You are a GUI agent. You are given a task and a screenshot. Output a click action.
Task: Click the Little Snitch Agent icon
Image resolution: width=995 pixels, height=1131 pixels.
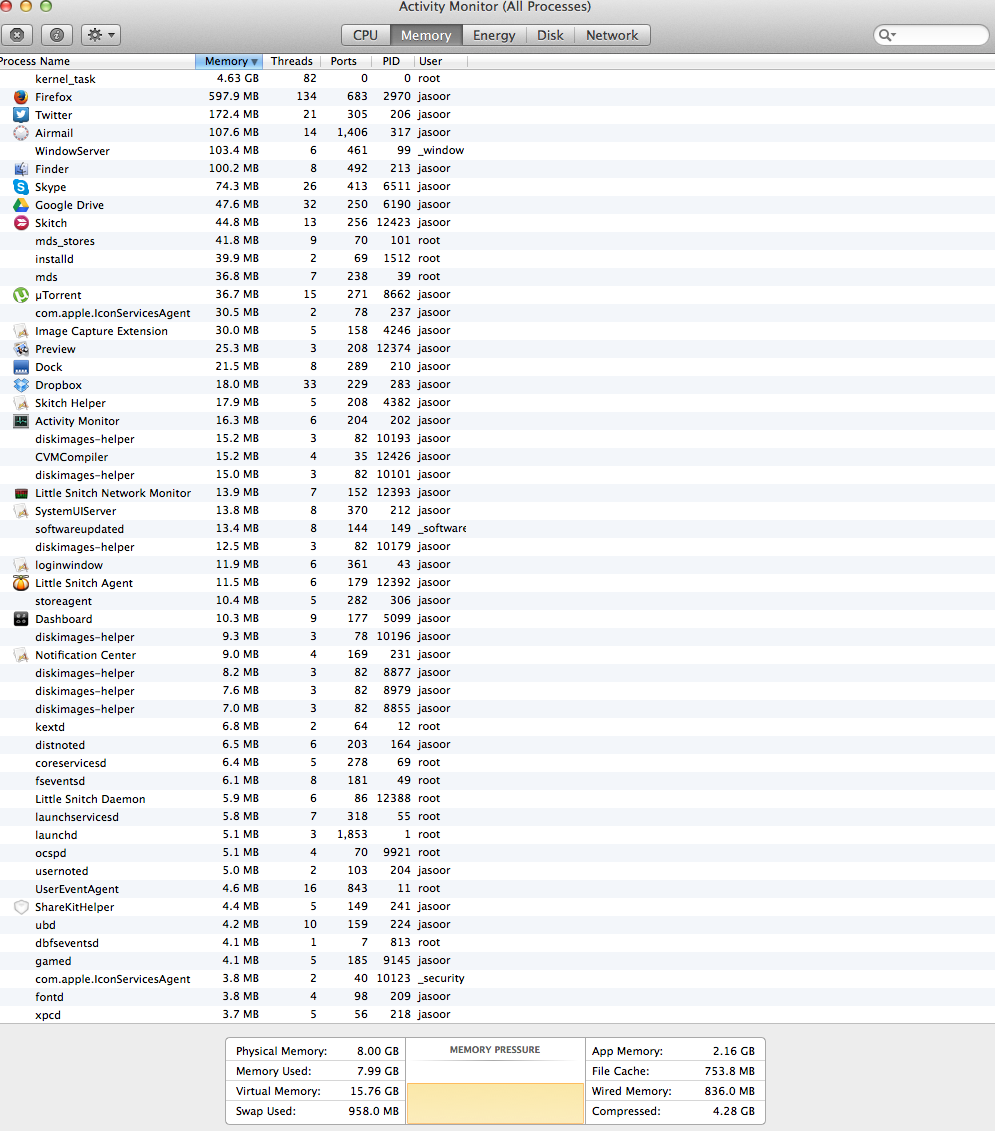21,583
